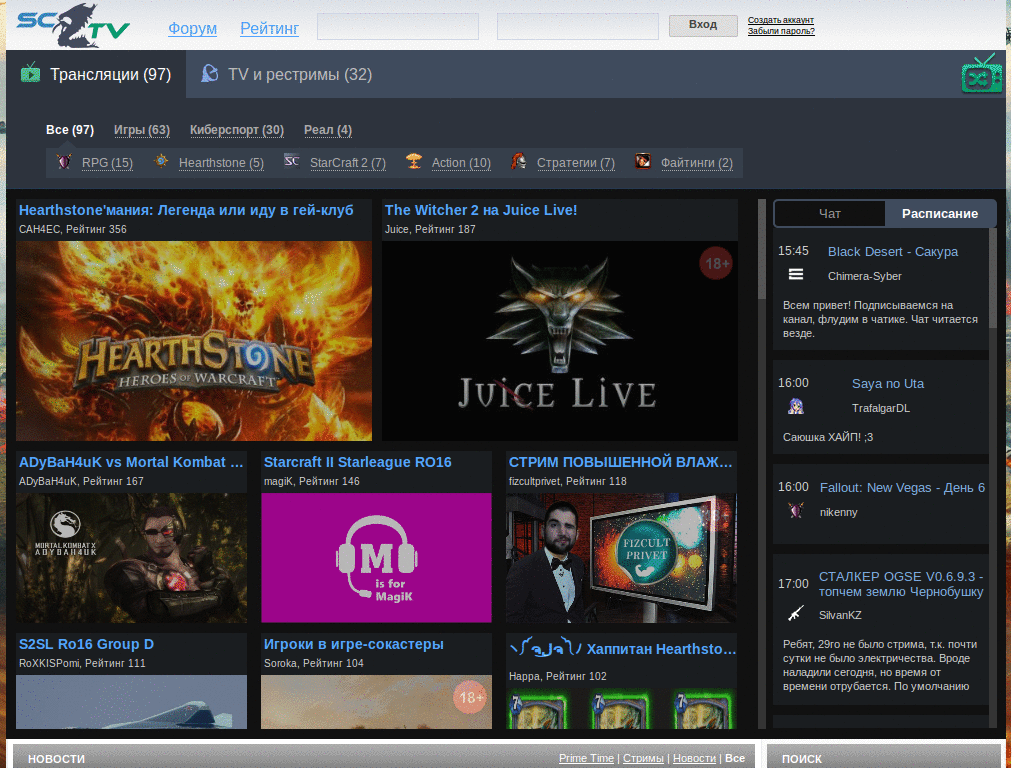Click the schedule panel vertical scrollbar
The width and height of the screenshot is (1024, 768).
pos(992,470)
